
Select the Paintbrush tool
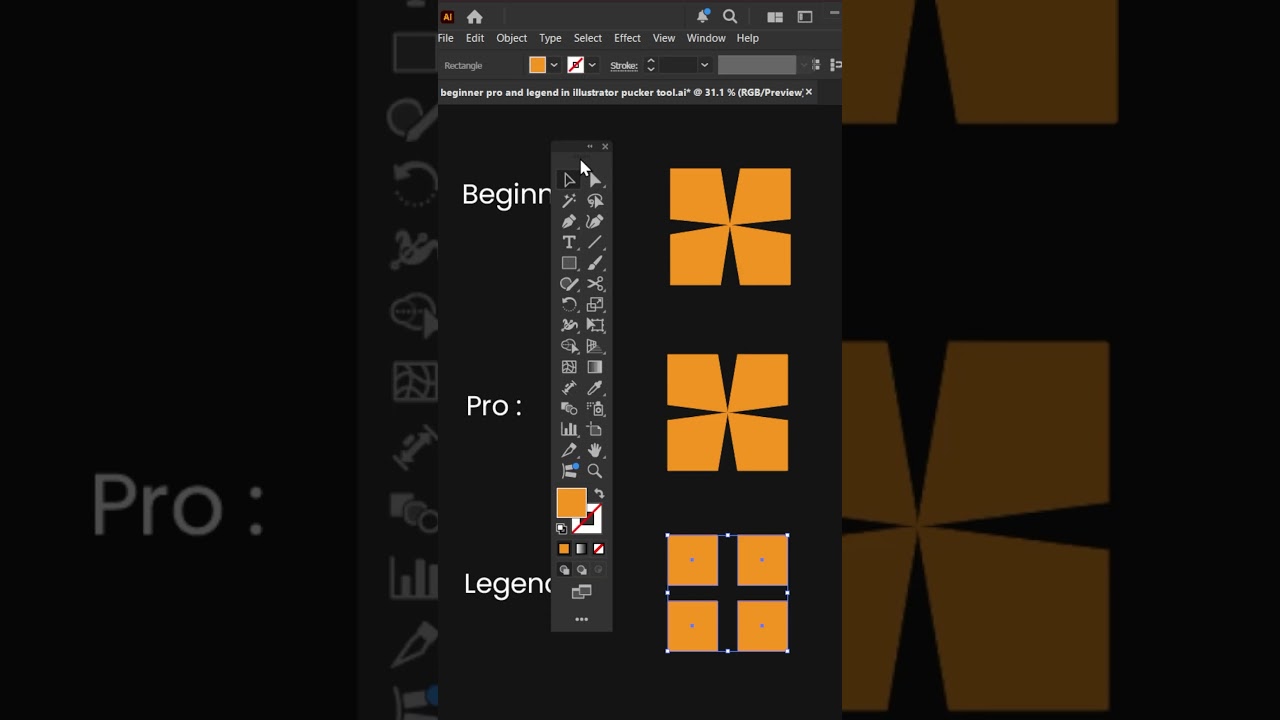click(595, 263)
